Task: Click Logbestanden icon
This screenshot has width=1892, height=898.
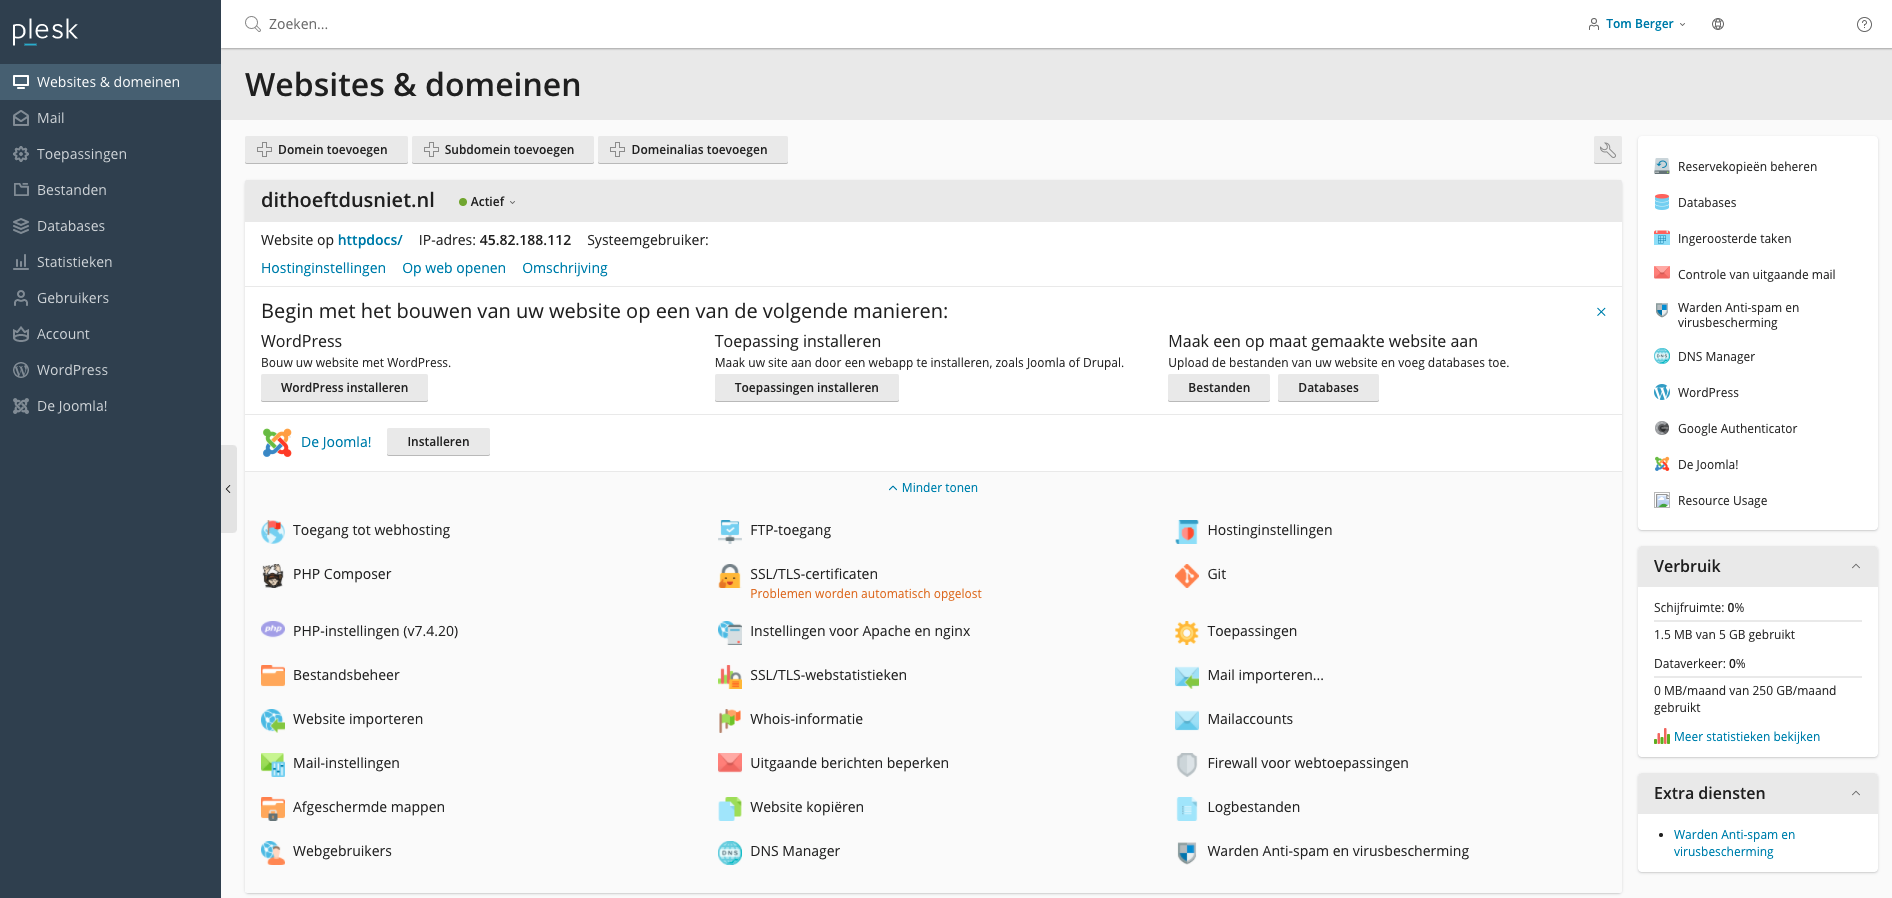Action: pos(1187,808)
